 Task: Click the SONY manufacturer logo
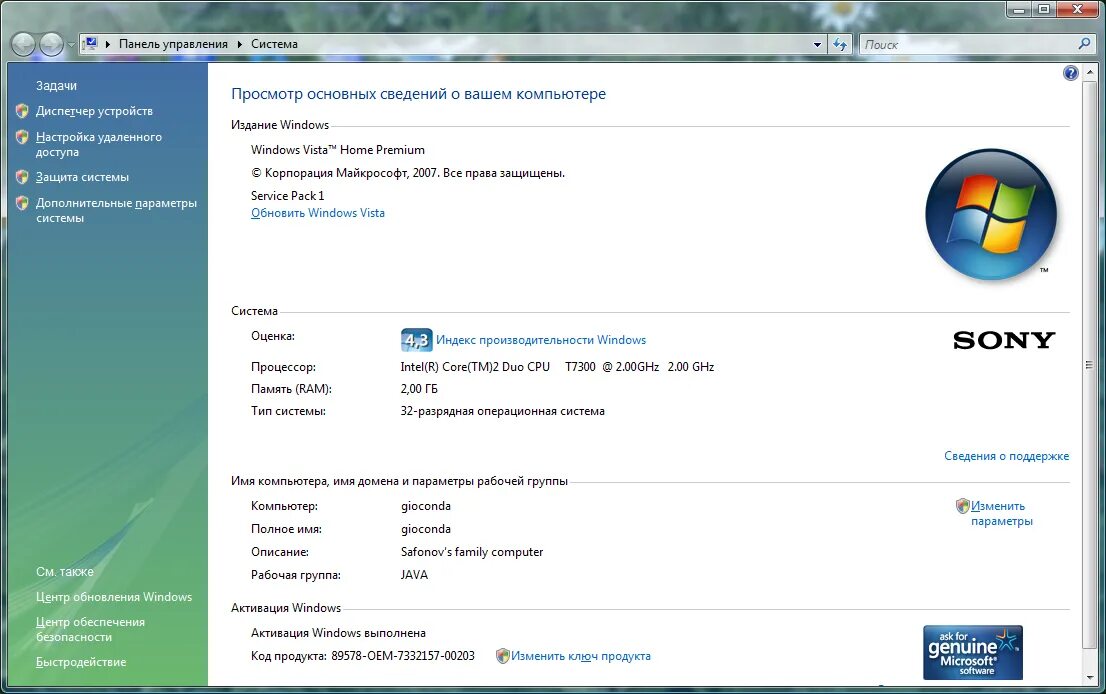(x=1004, y=340)
